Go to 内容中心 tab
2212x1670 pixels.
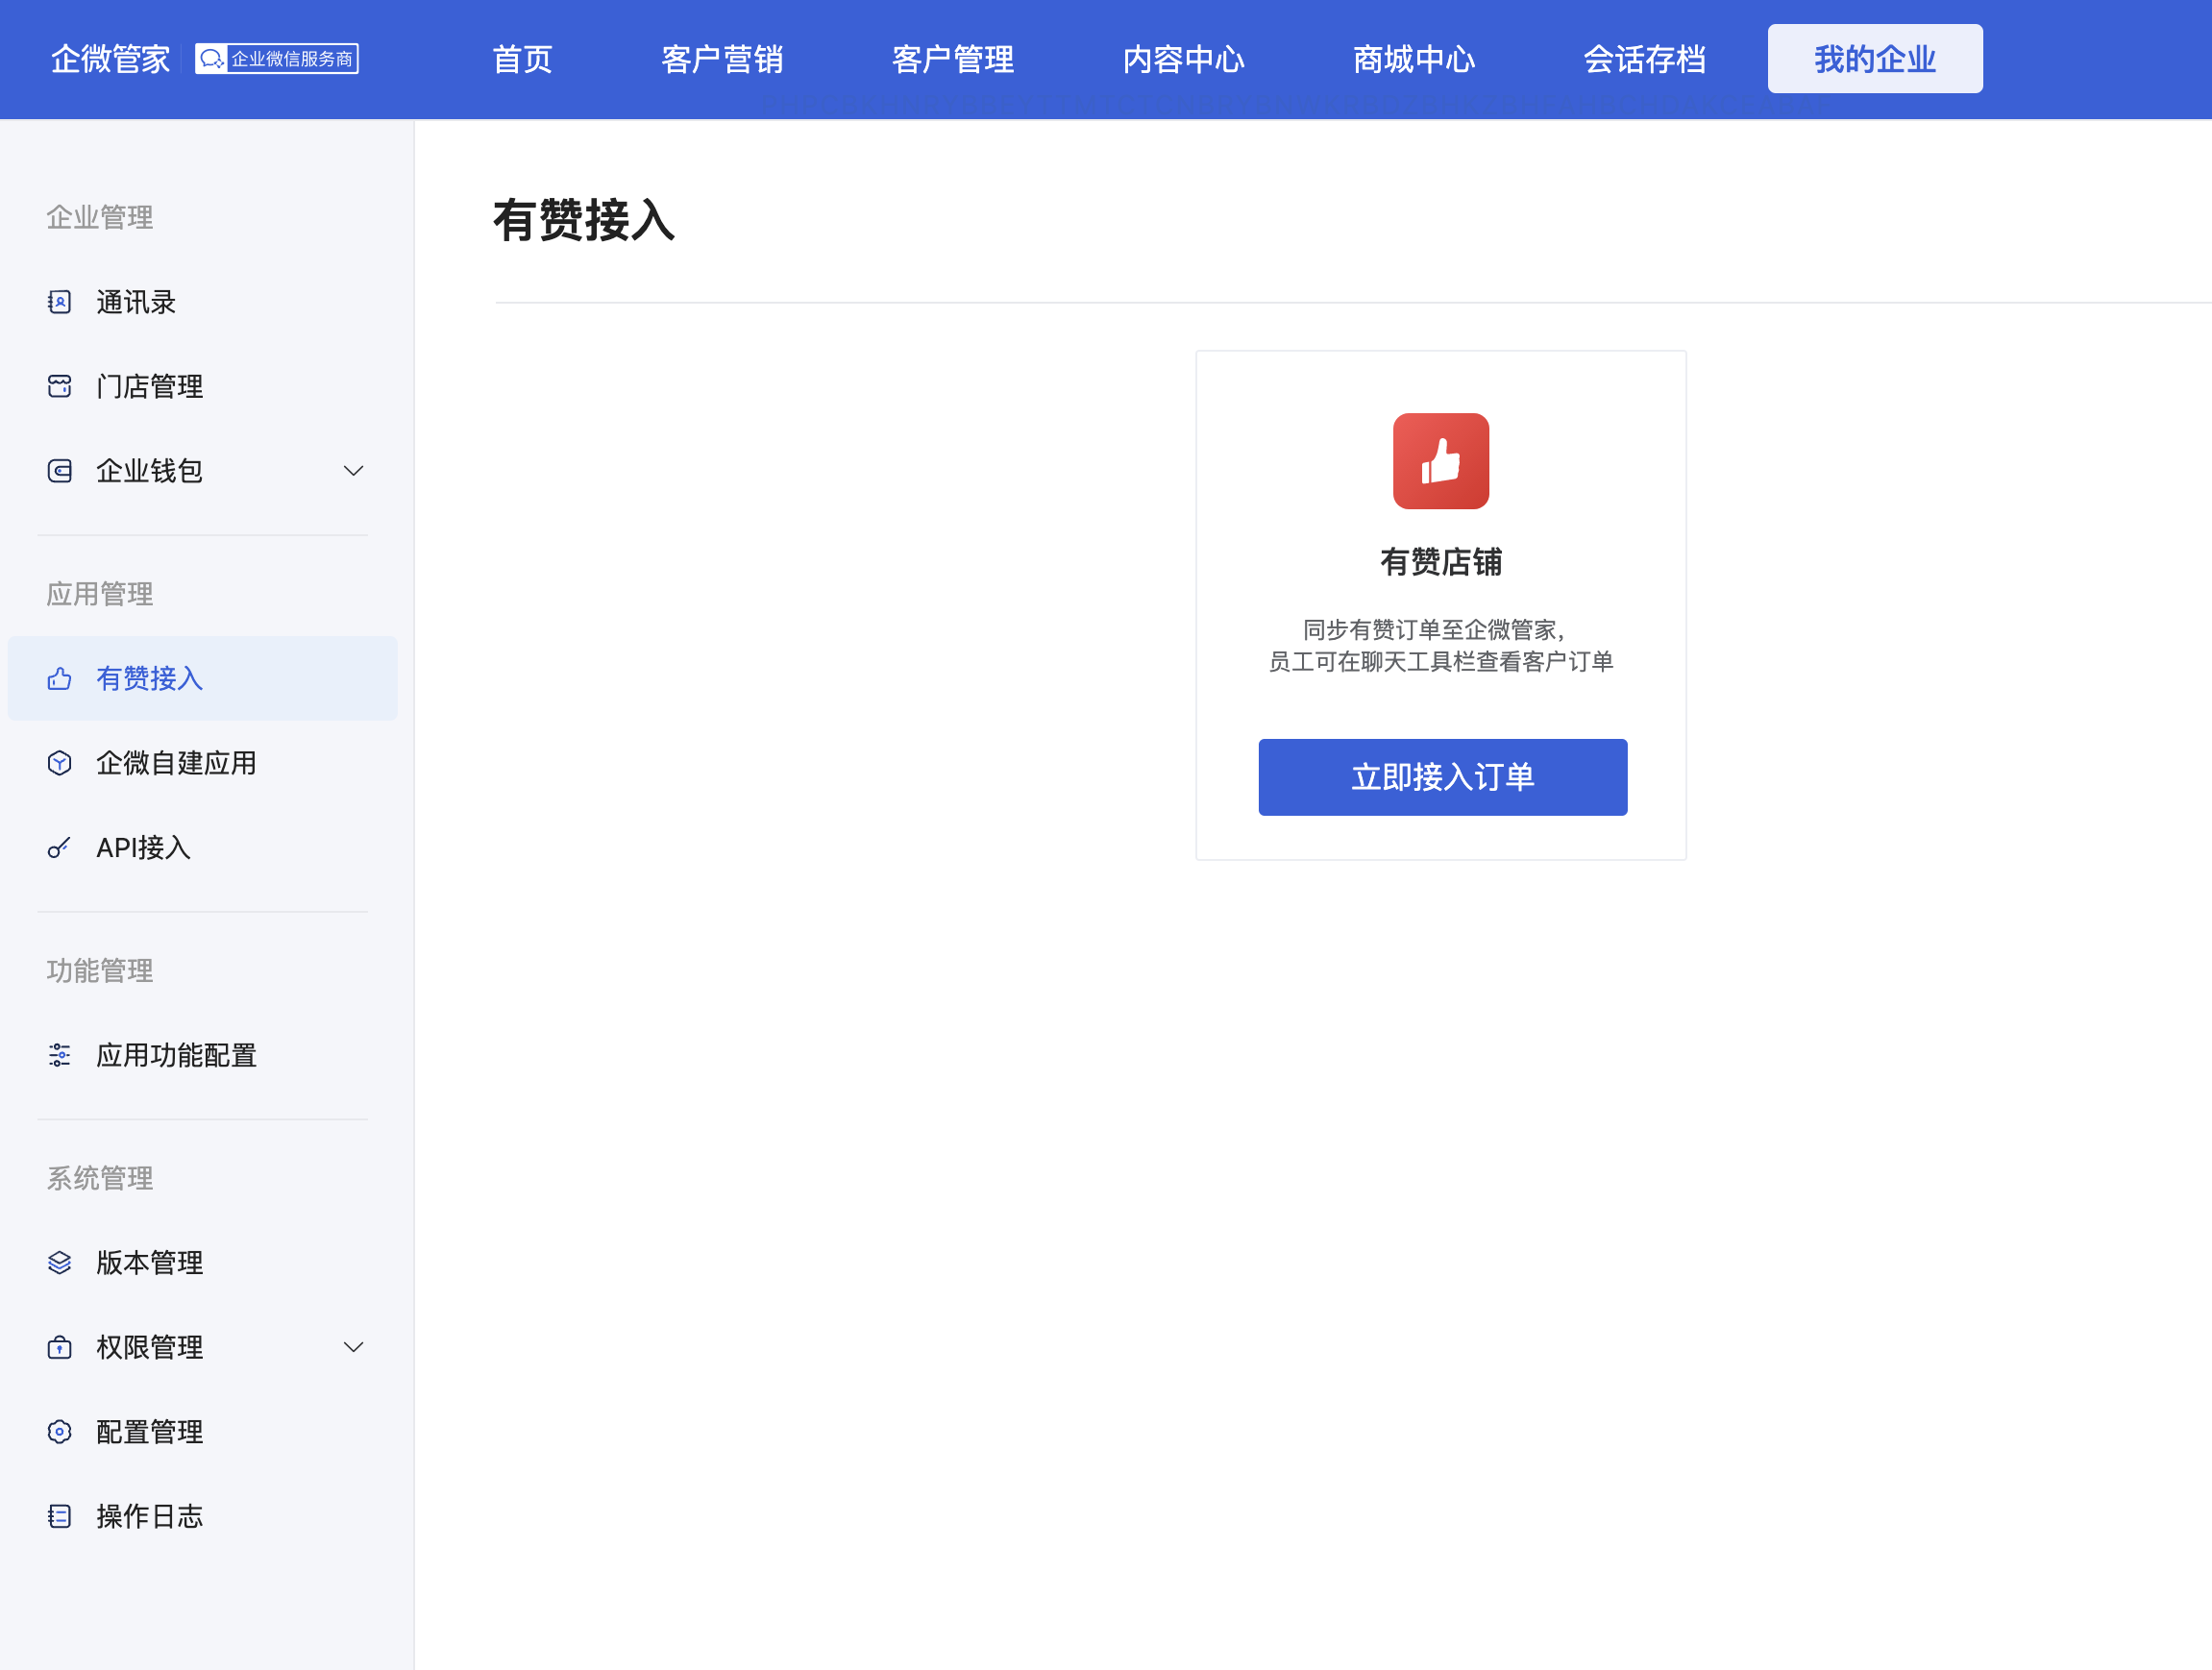[1183, 59]
